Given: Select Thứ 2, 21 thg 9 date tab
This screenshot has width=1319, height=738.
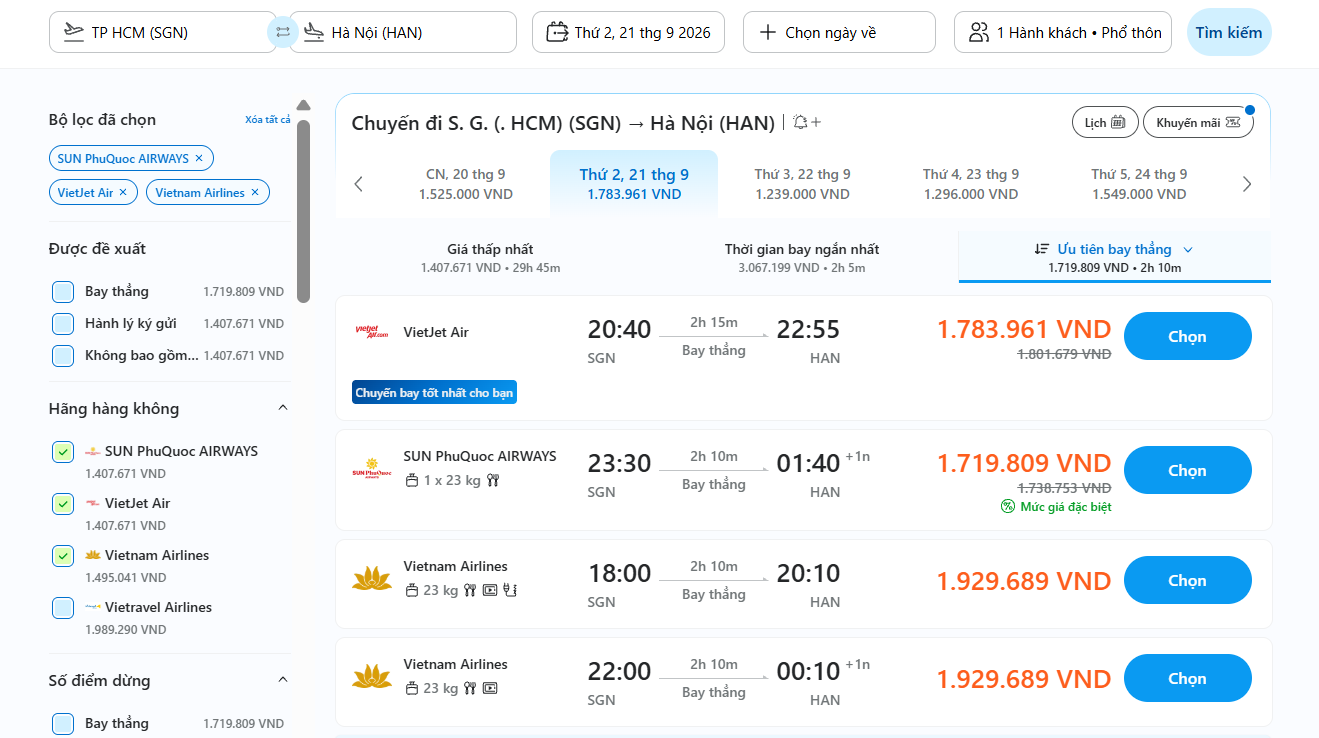Looking at the screenshot, I should (634, 184).
